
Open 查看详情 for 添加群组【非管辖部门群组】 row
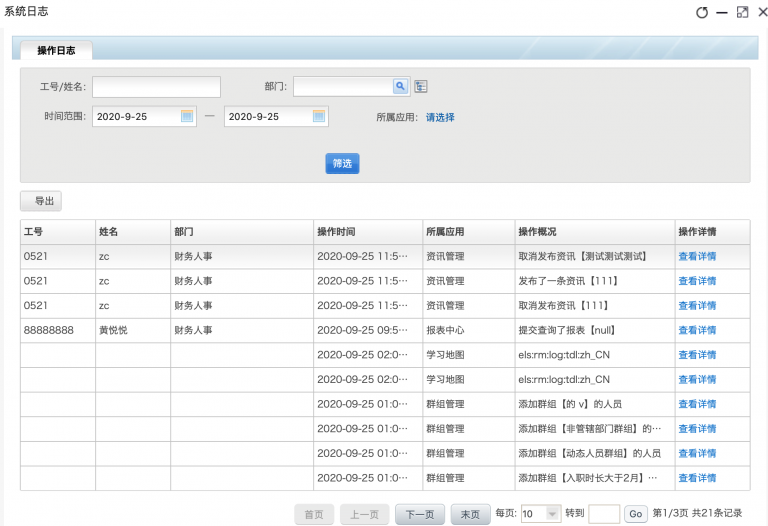[697, 429]
